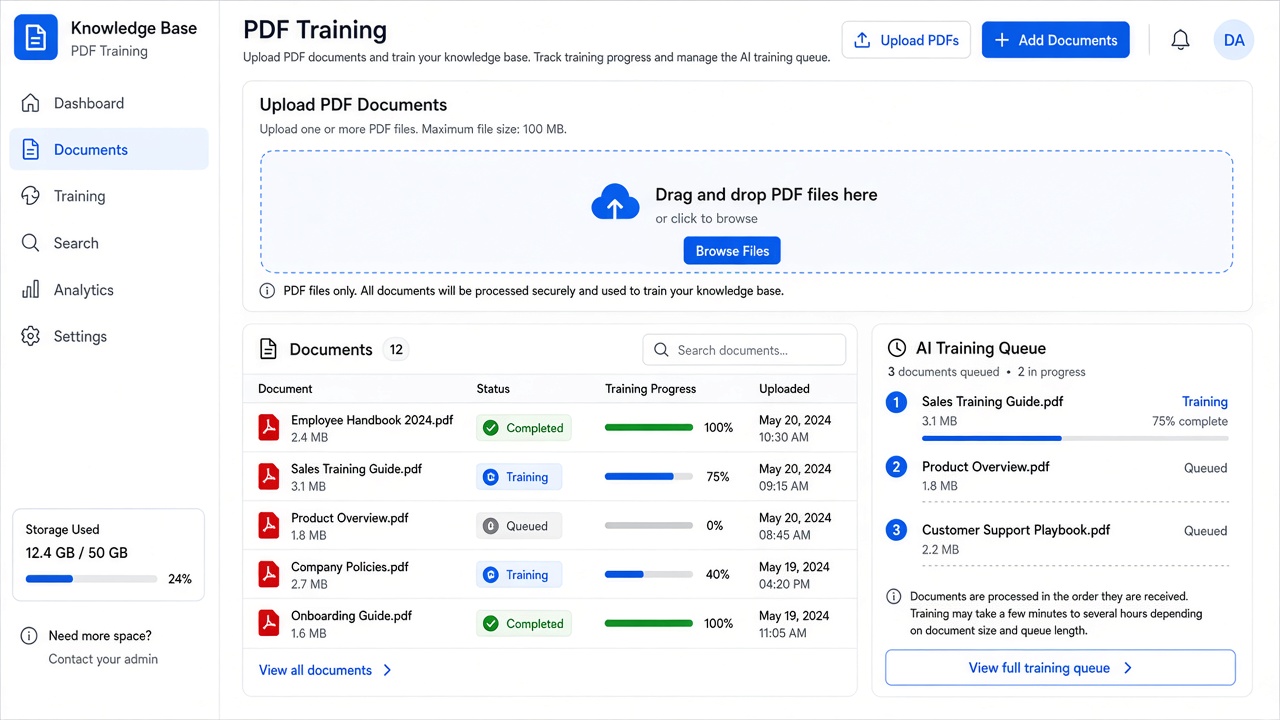1280x720 pixels.
Task: Select Documents in the sidebar
Action: tap(109, 150)
